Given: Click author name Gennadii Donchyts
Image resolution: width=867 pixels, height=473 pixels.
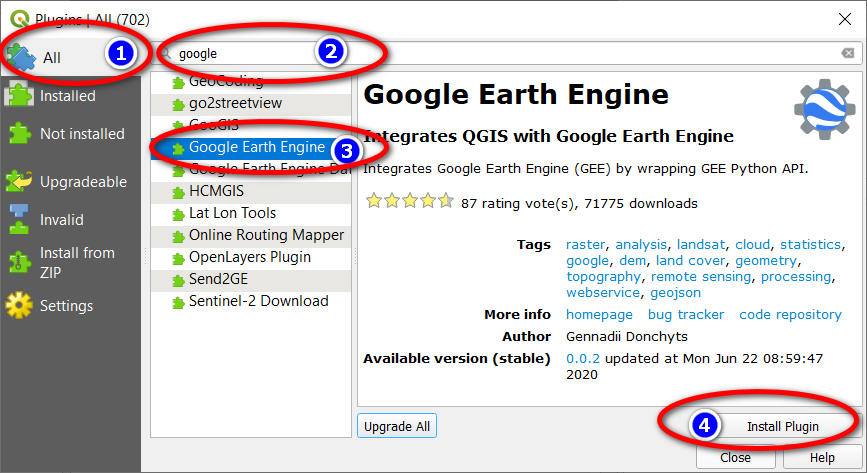Looking at the screenshot, I should point(627,337).
